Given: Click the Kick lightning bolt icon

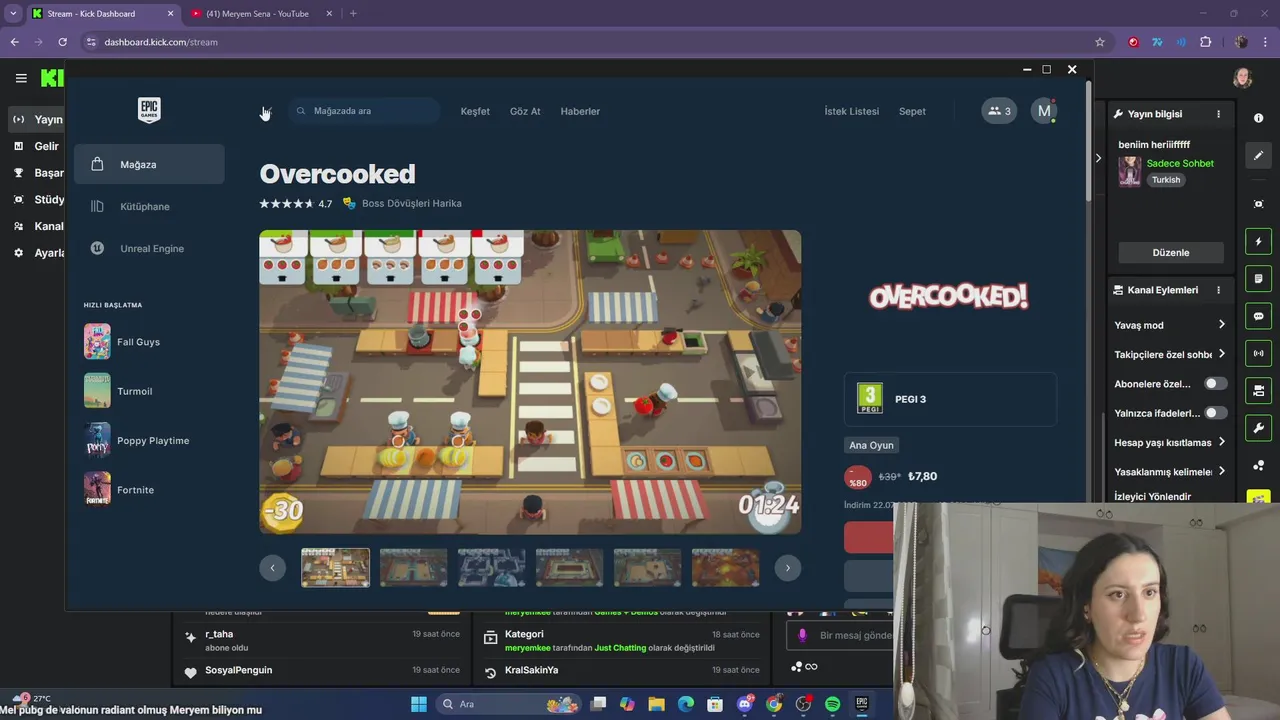Looking at the screenshot, I should (x=1258, y=241).
